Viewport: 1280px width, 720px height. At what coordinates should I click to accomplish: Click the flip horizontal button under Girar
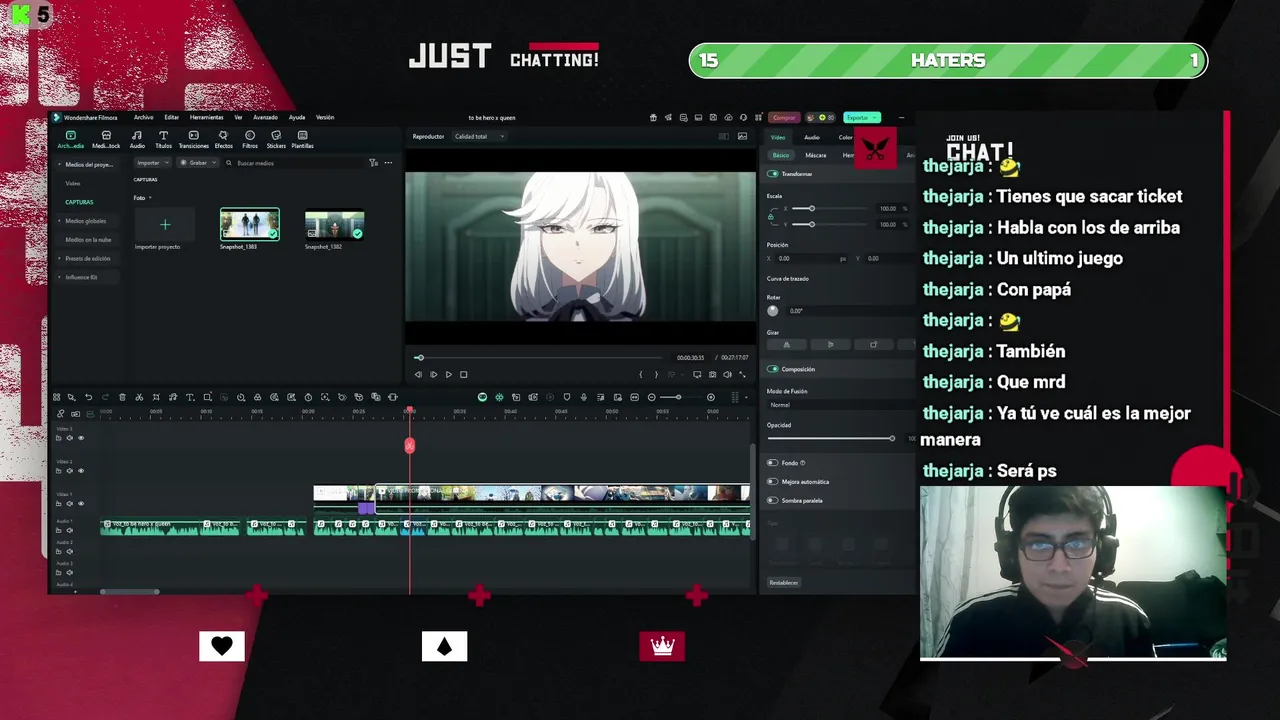pos(786,344)
